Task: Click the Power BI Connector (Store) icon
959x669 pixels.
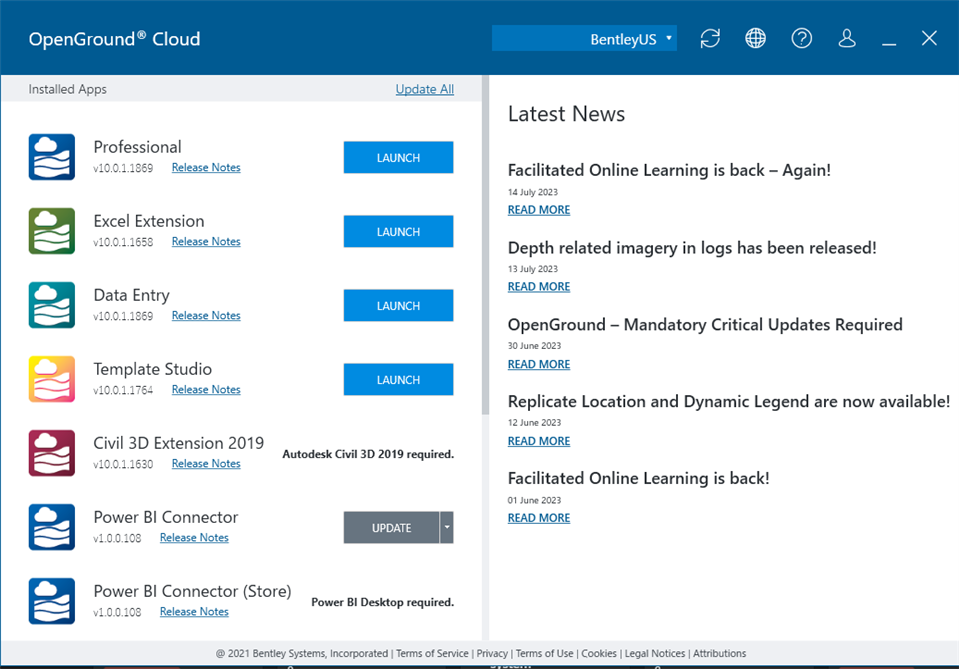Action: pyautogui.click(x=52, y=601)
